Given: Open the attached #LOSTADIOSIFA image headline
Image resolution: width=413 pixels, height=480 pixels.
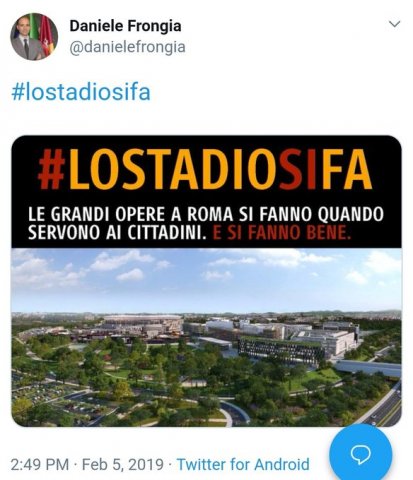Looking at the screenshot, I should click(205, 170).
